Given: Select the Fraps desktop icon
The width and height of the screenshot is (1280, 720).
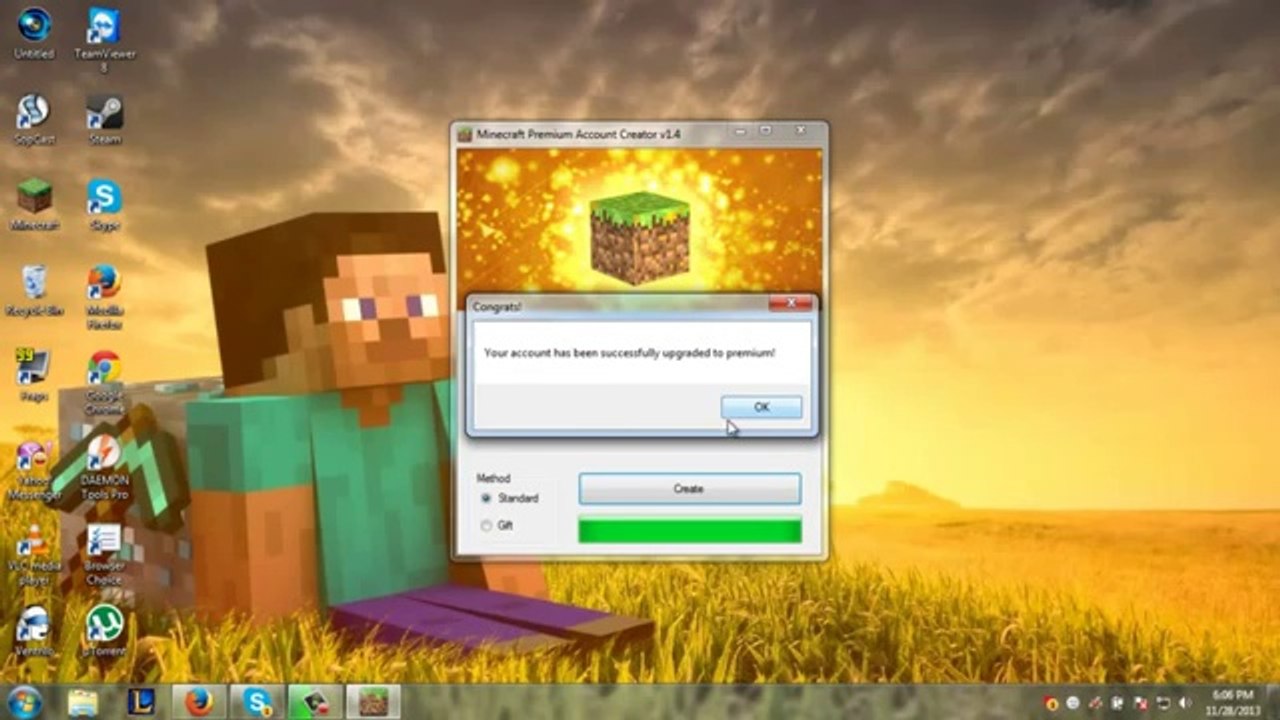Looking at the screenshot, I should (34, 376).
